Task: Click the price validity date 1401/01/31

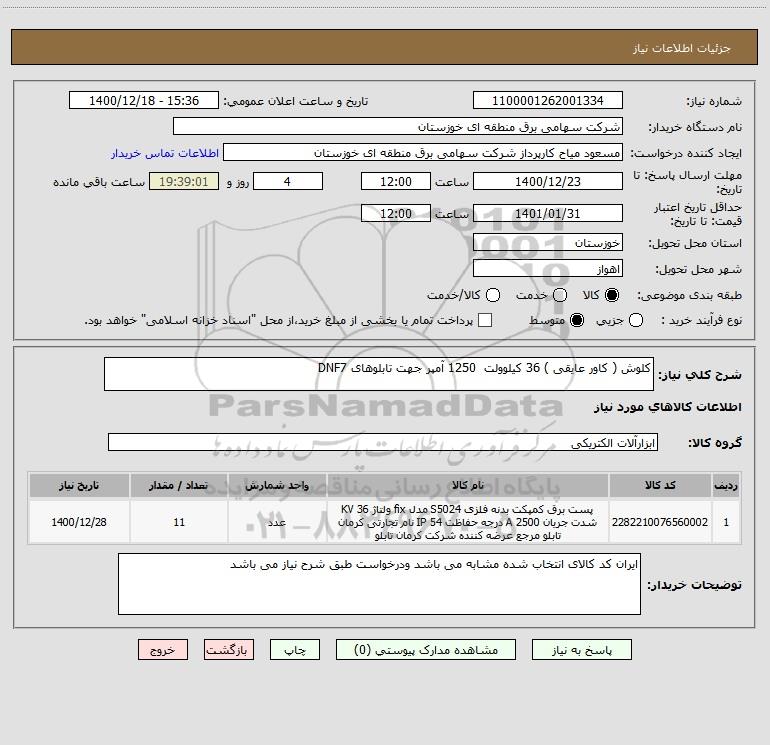Action: (x=548, y=213)
